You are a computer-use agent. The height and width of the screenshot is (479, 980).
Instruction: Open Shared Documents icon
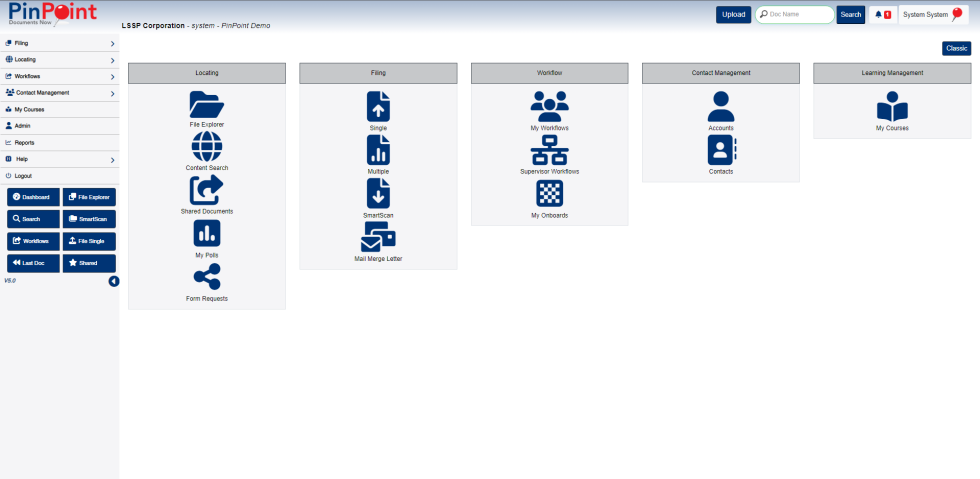pyautogui.click(x=207, y=190)
